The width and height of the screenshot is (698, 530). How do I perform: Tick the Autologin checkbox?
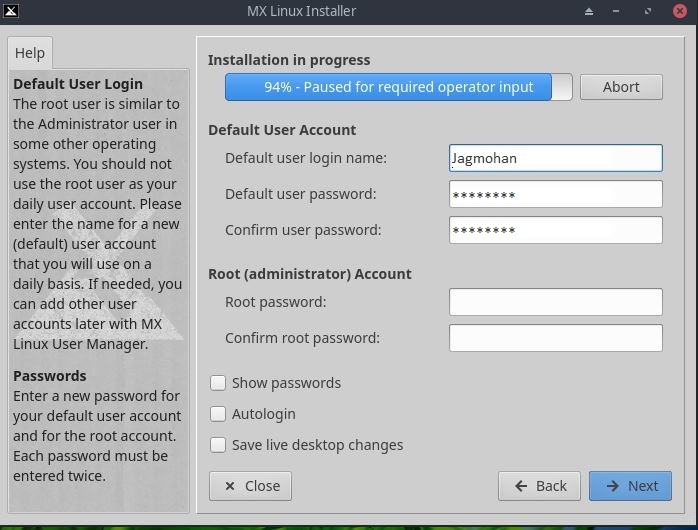pos(218,414)
